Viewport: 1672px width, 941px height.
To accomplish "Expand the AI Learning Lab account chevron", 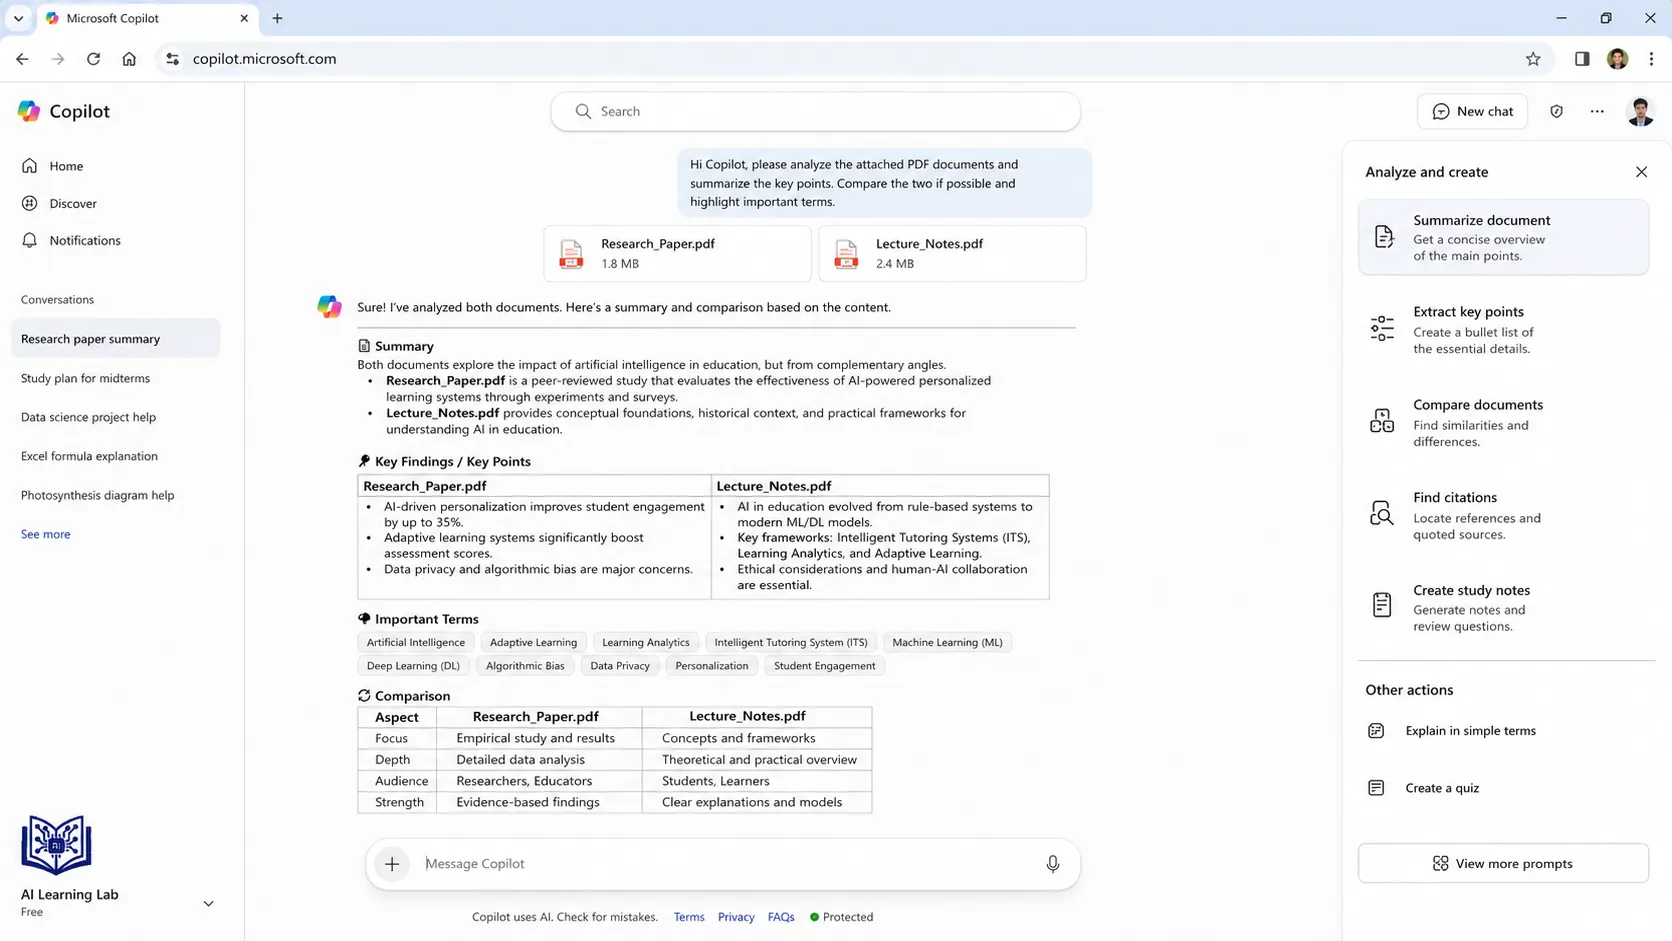I will pos(208,903).
